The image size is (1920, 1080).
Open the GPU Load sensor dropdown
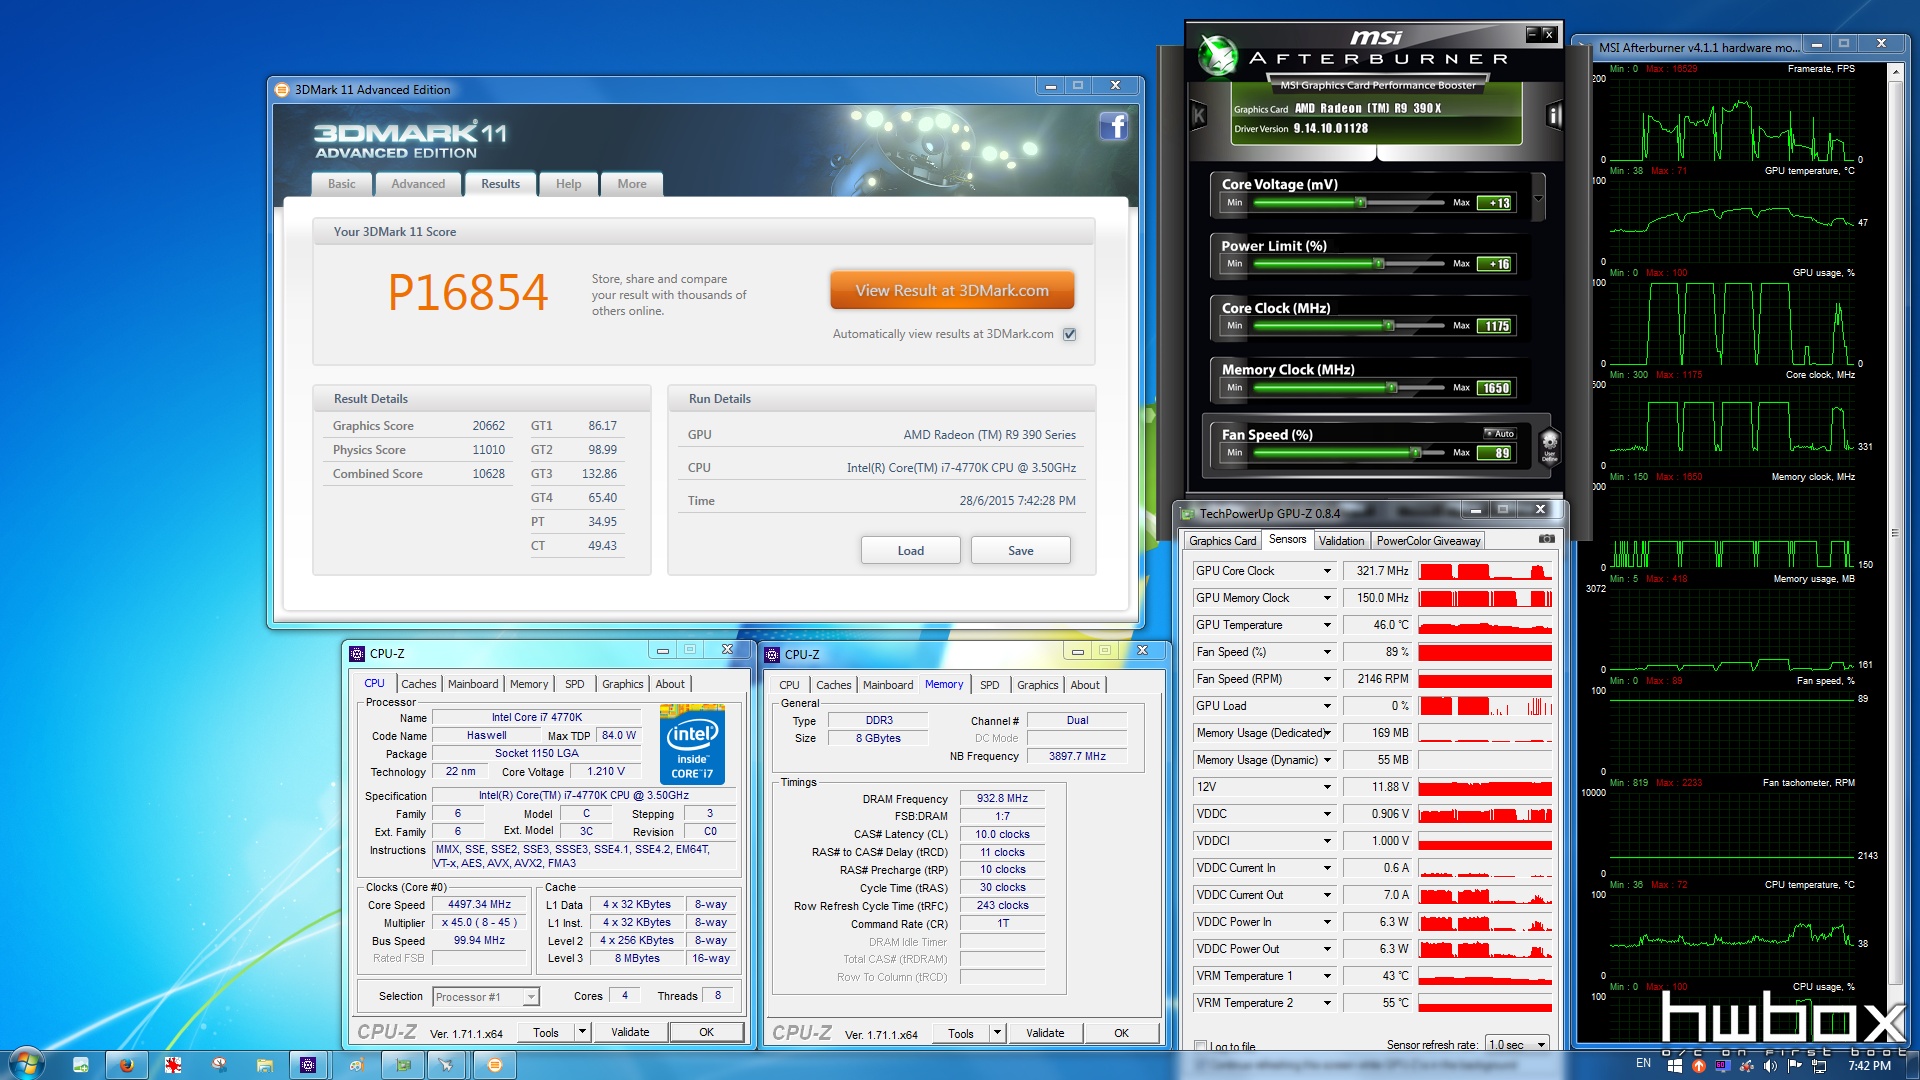1328,706
